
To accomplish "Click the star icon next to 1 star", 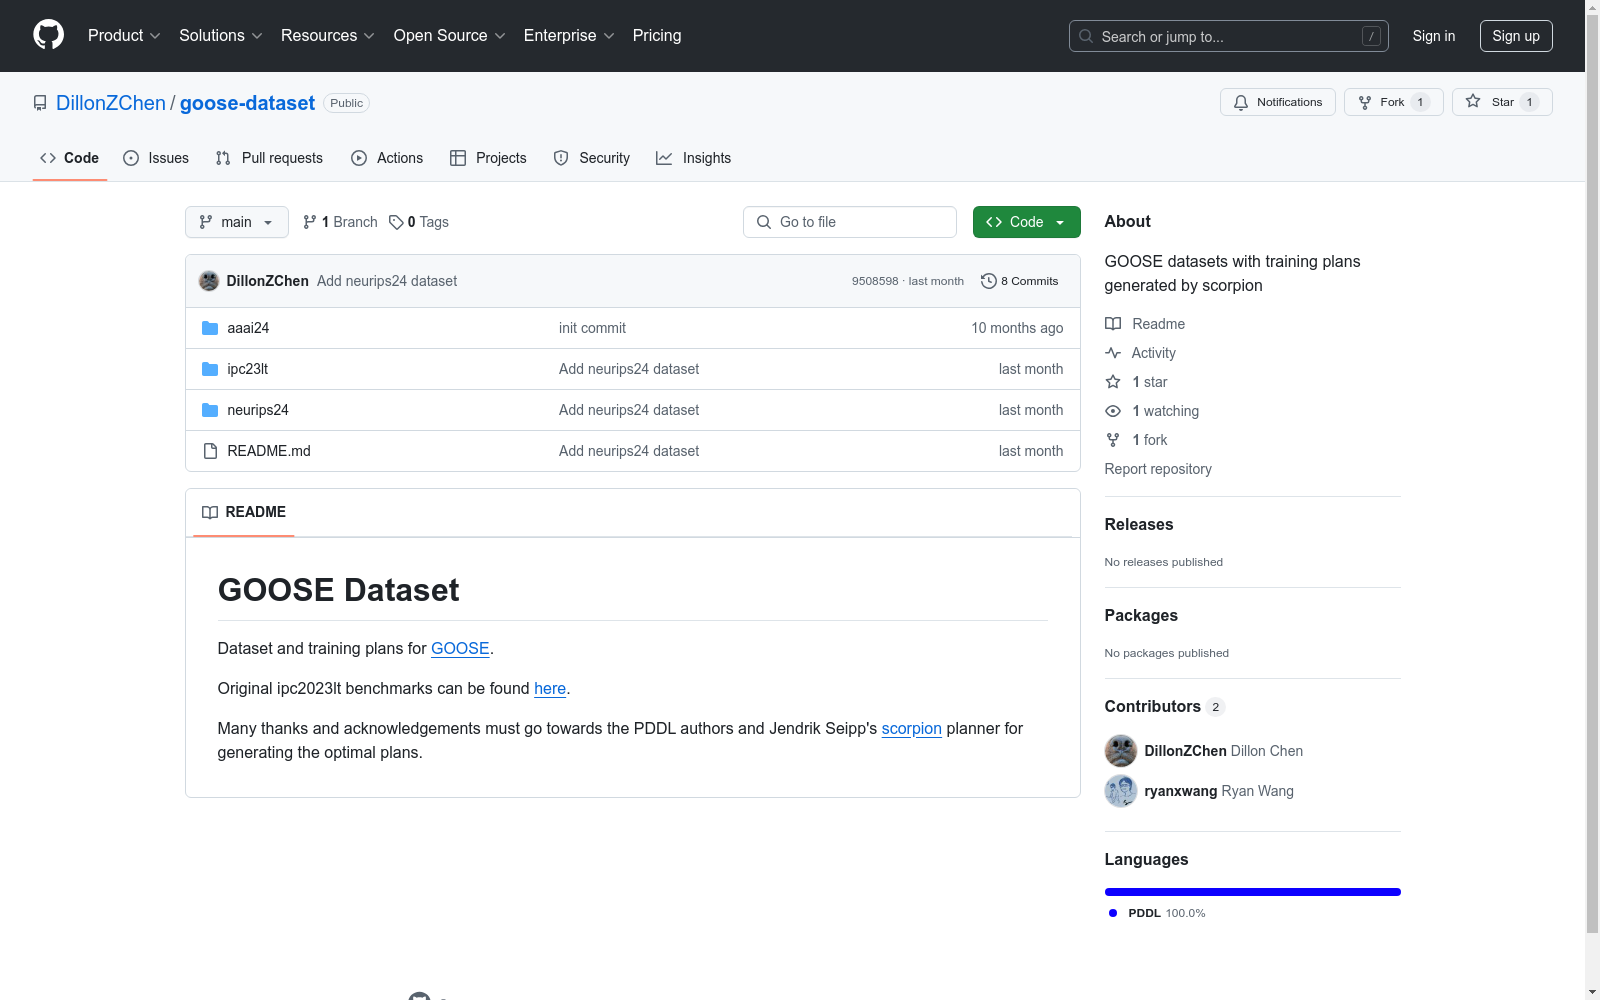I will (1113, 382).
